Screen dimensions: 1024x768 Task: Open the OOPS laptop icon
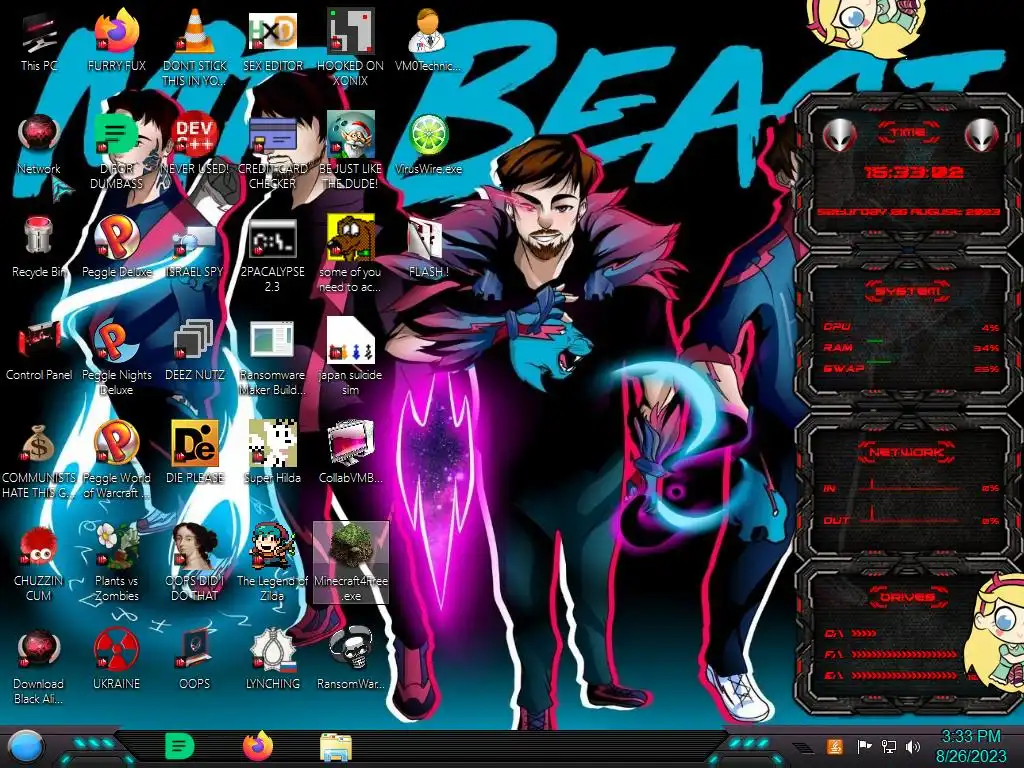point(194,660)
